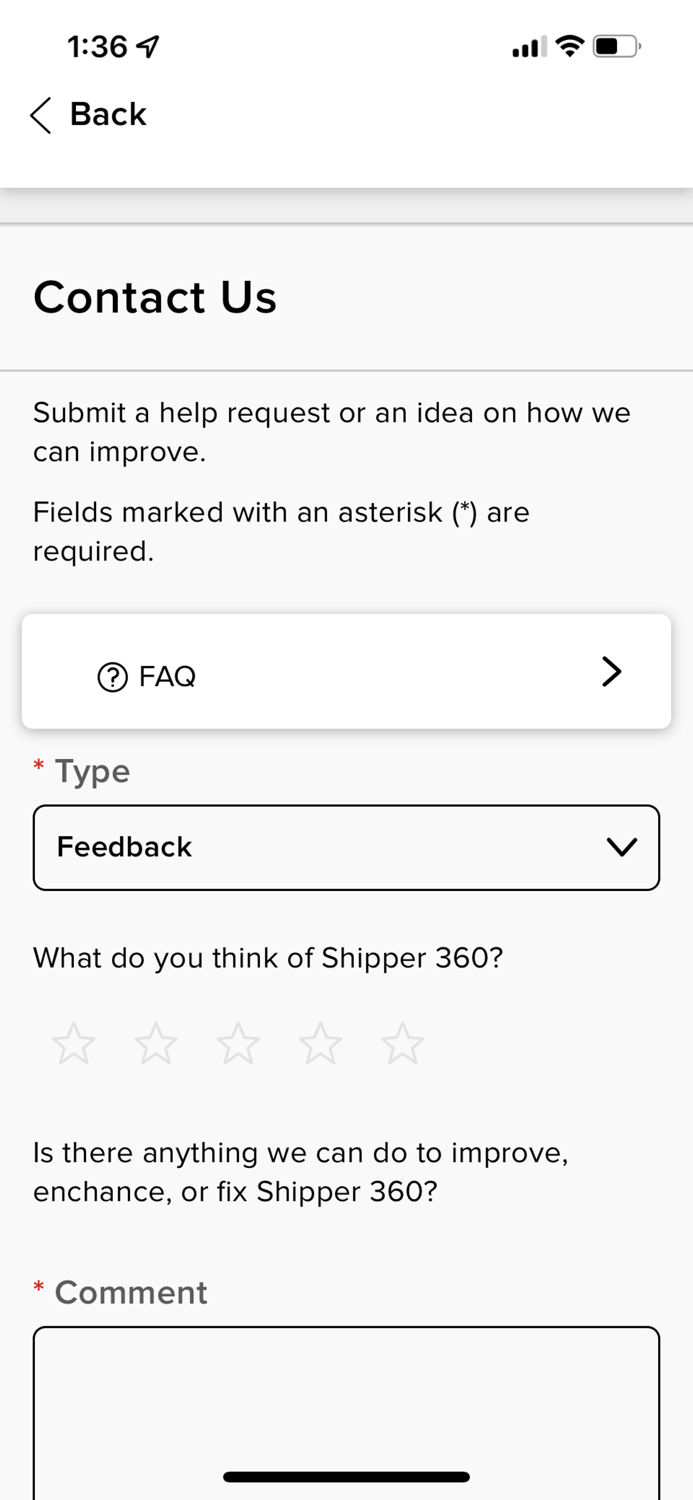Rate Shipper 360 two stars

[x=156, y=1043]
